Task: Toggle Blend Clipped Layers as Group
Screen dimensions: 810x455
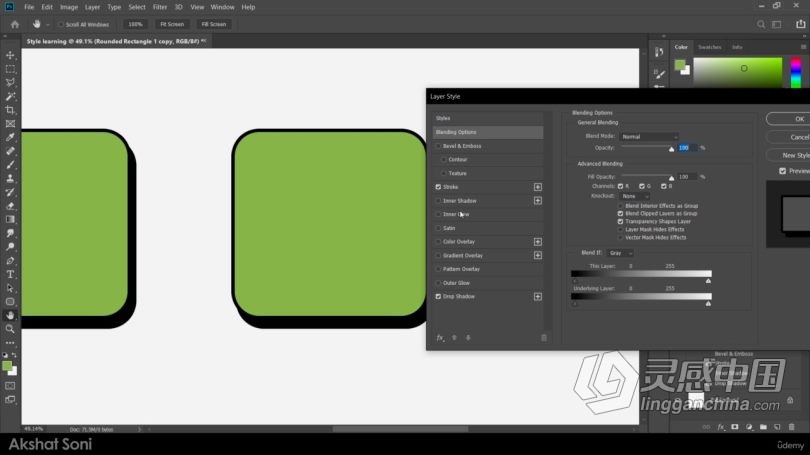Action: (620, 213)
